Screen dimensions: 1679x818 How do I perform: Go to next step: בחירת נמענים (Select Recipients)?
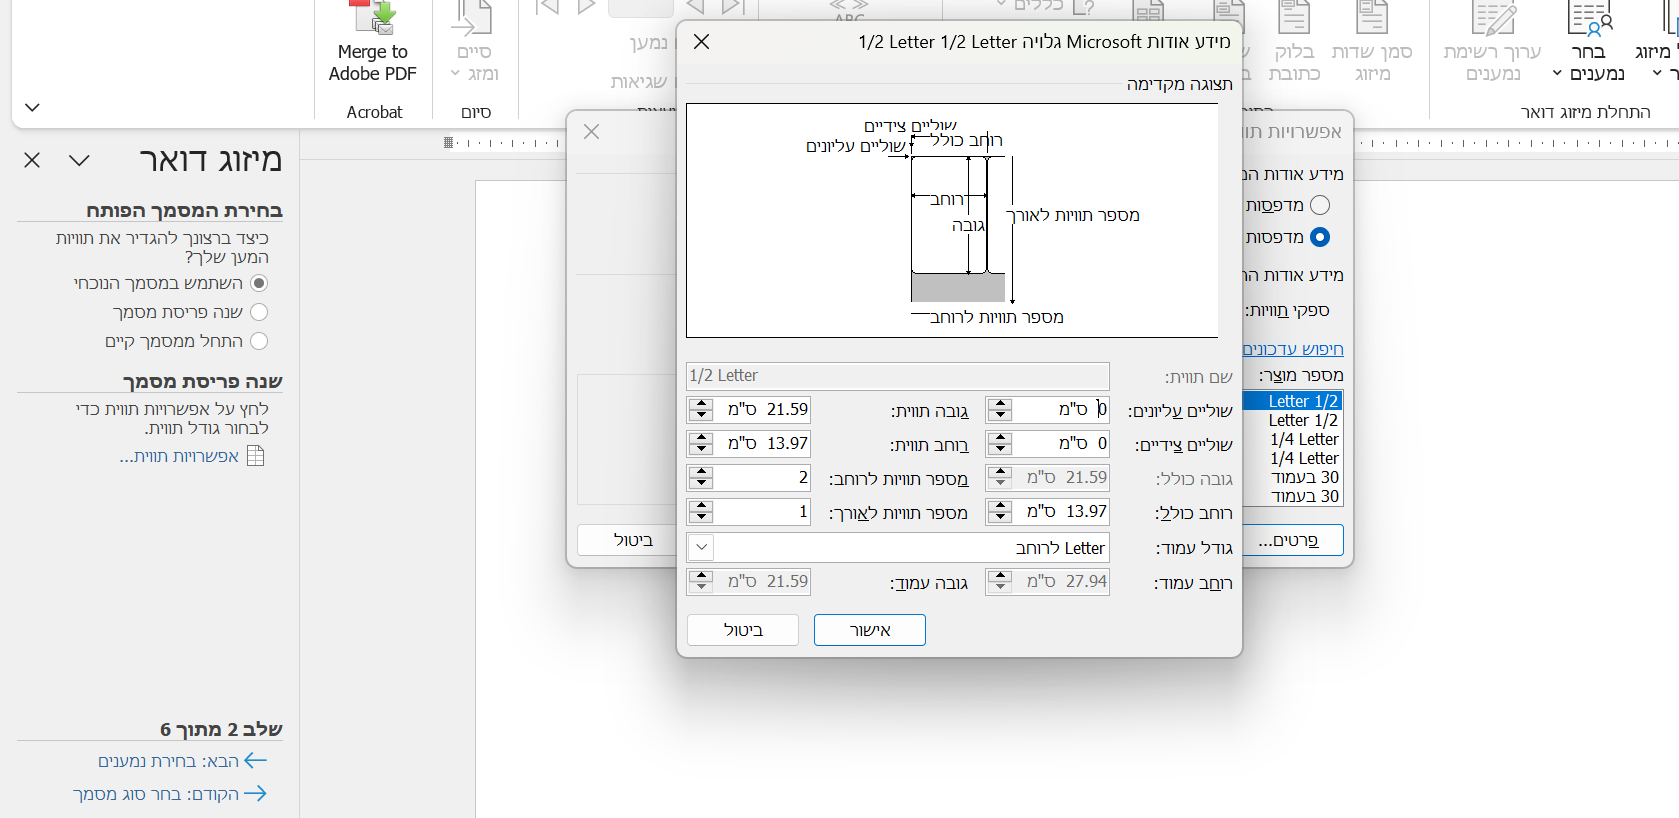[183, 761]
